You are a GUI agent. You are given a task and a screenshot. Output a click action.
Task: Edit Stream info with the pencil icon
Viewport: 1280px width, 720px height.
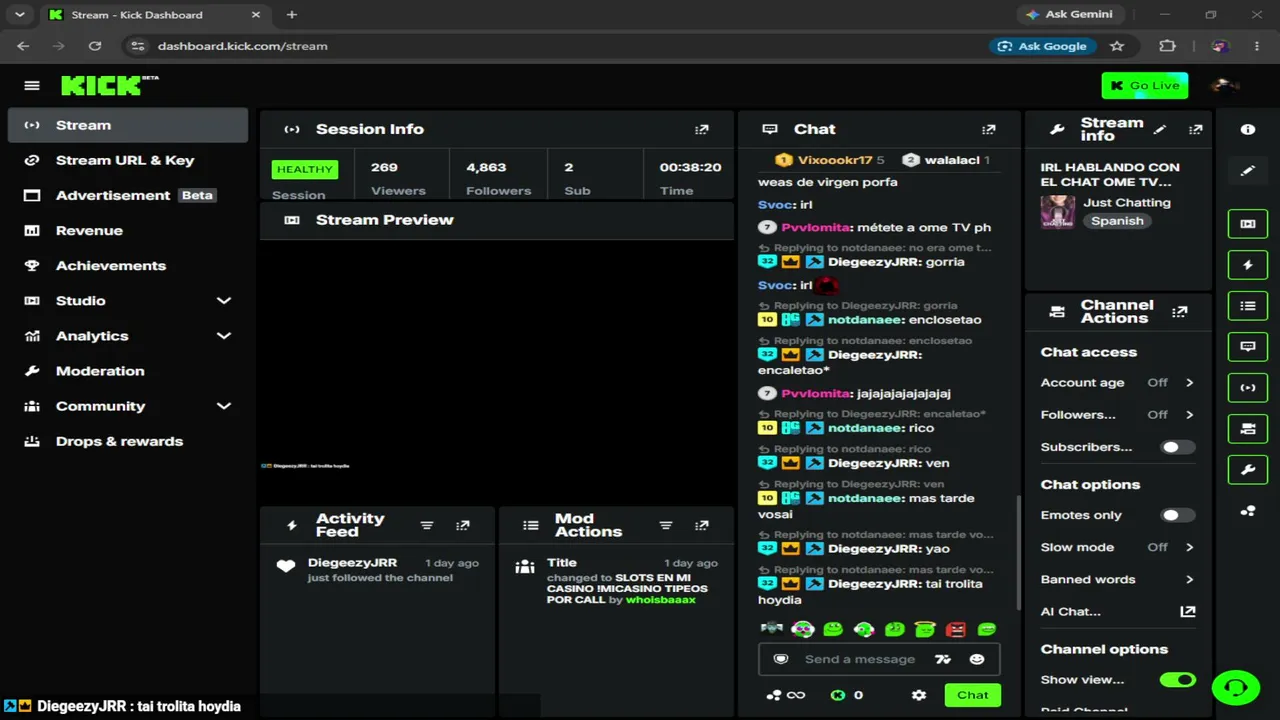pos(1160,129)
